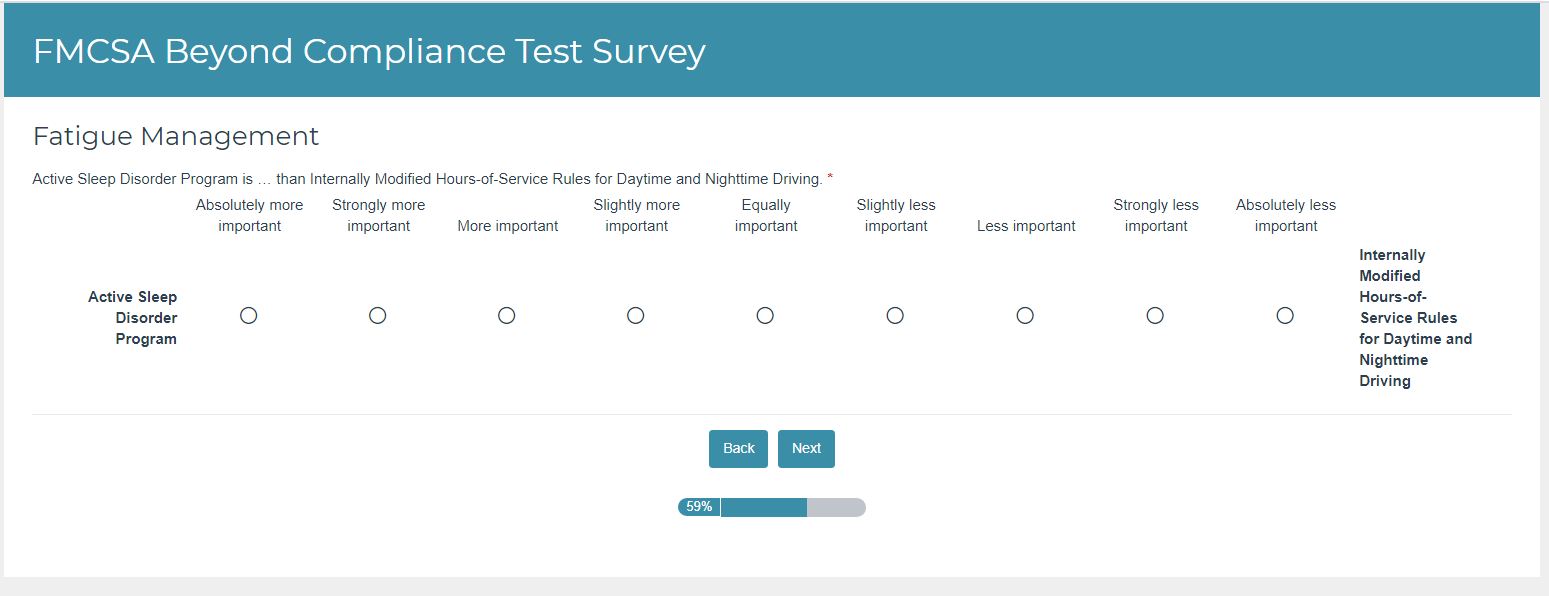The width and height of the screenshot is (1549, 596).
Task: Click the 'Active Sleep Disorder Program' row label
Action: 133,318
